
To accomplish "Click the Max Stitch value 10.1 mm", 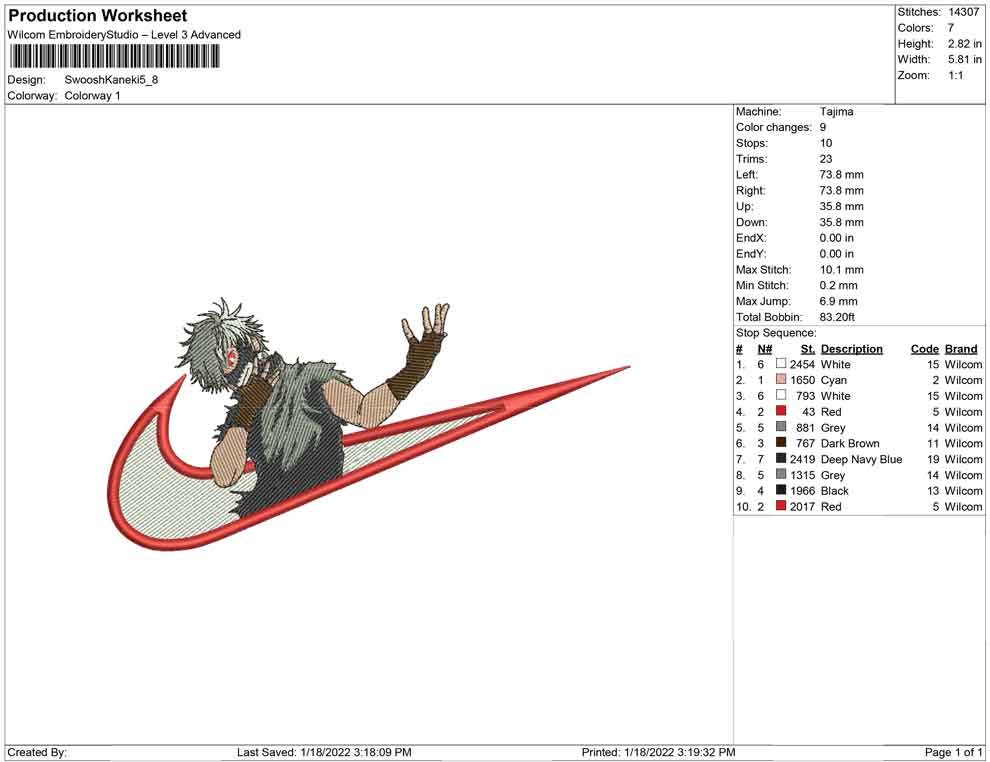I will tap(842, 269).
